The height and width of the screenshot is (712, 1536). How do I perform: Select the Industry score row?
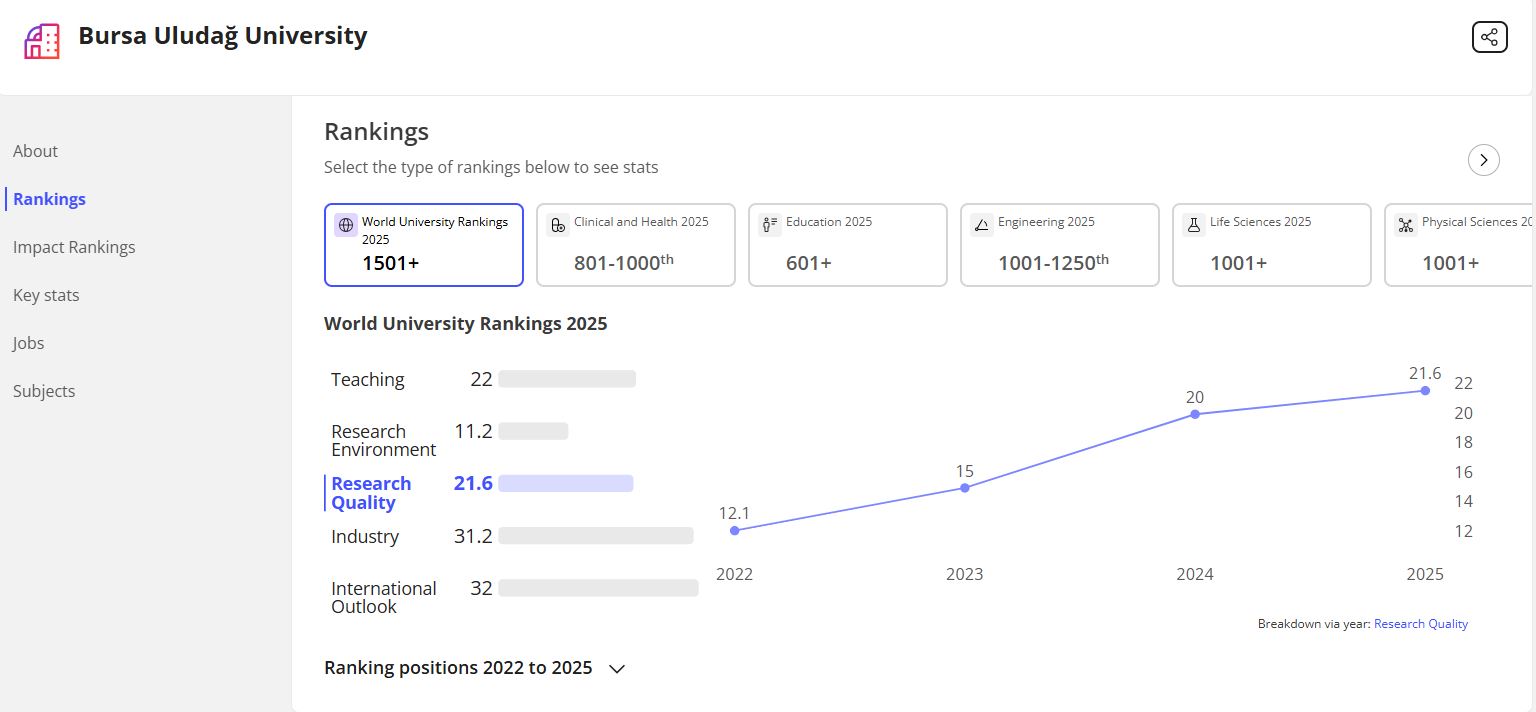click(514, 536)
